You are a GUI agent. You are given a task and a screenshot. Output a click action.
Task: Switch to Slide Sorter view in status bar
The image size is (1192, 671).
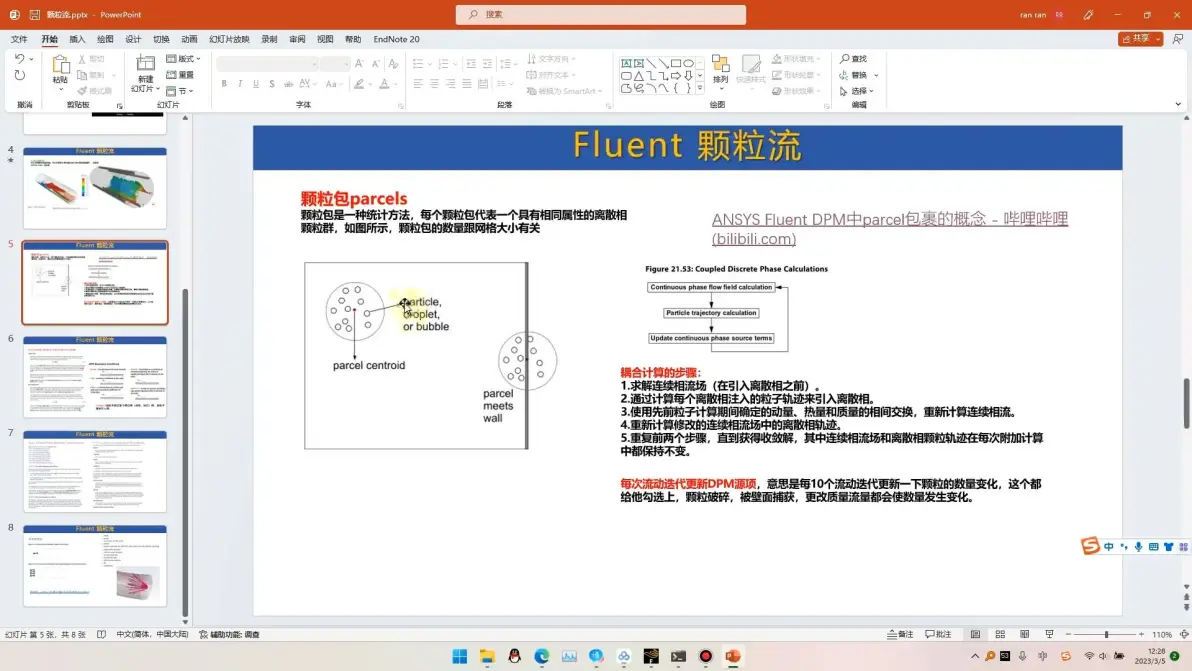point(1000,634)
